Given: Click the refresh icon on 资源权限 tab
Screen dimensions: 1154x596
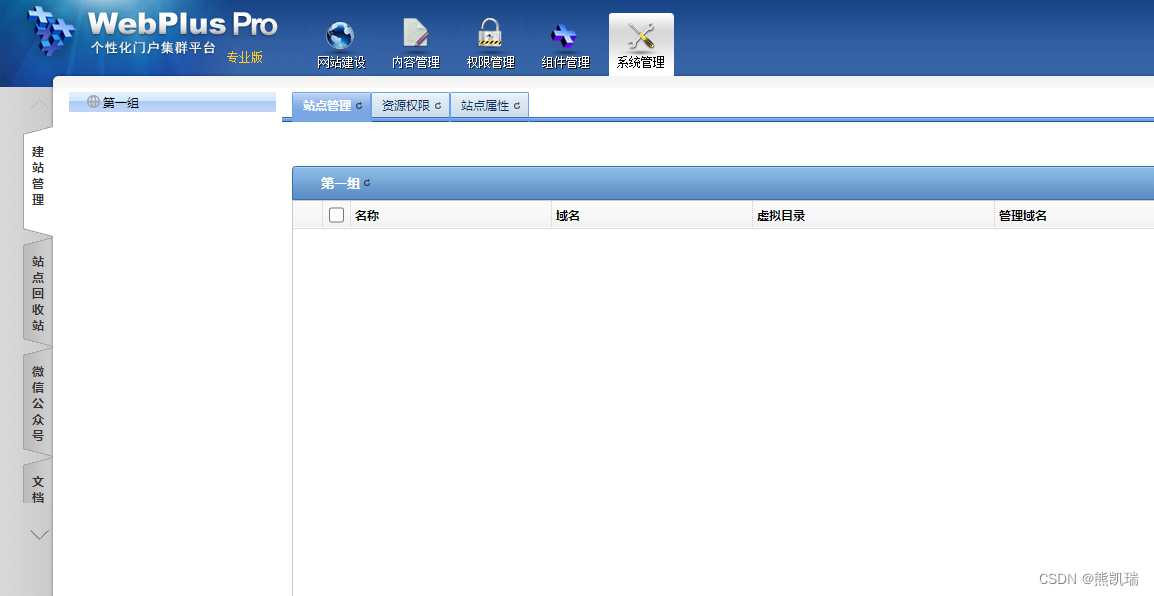Looking at the screenshot, I should [438, 104].
